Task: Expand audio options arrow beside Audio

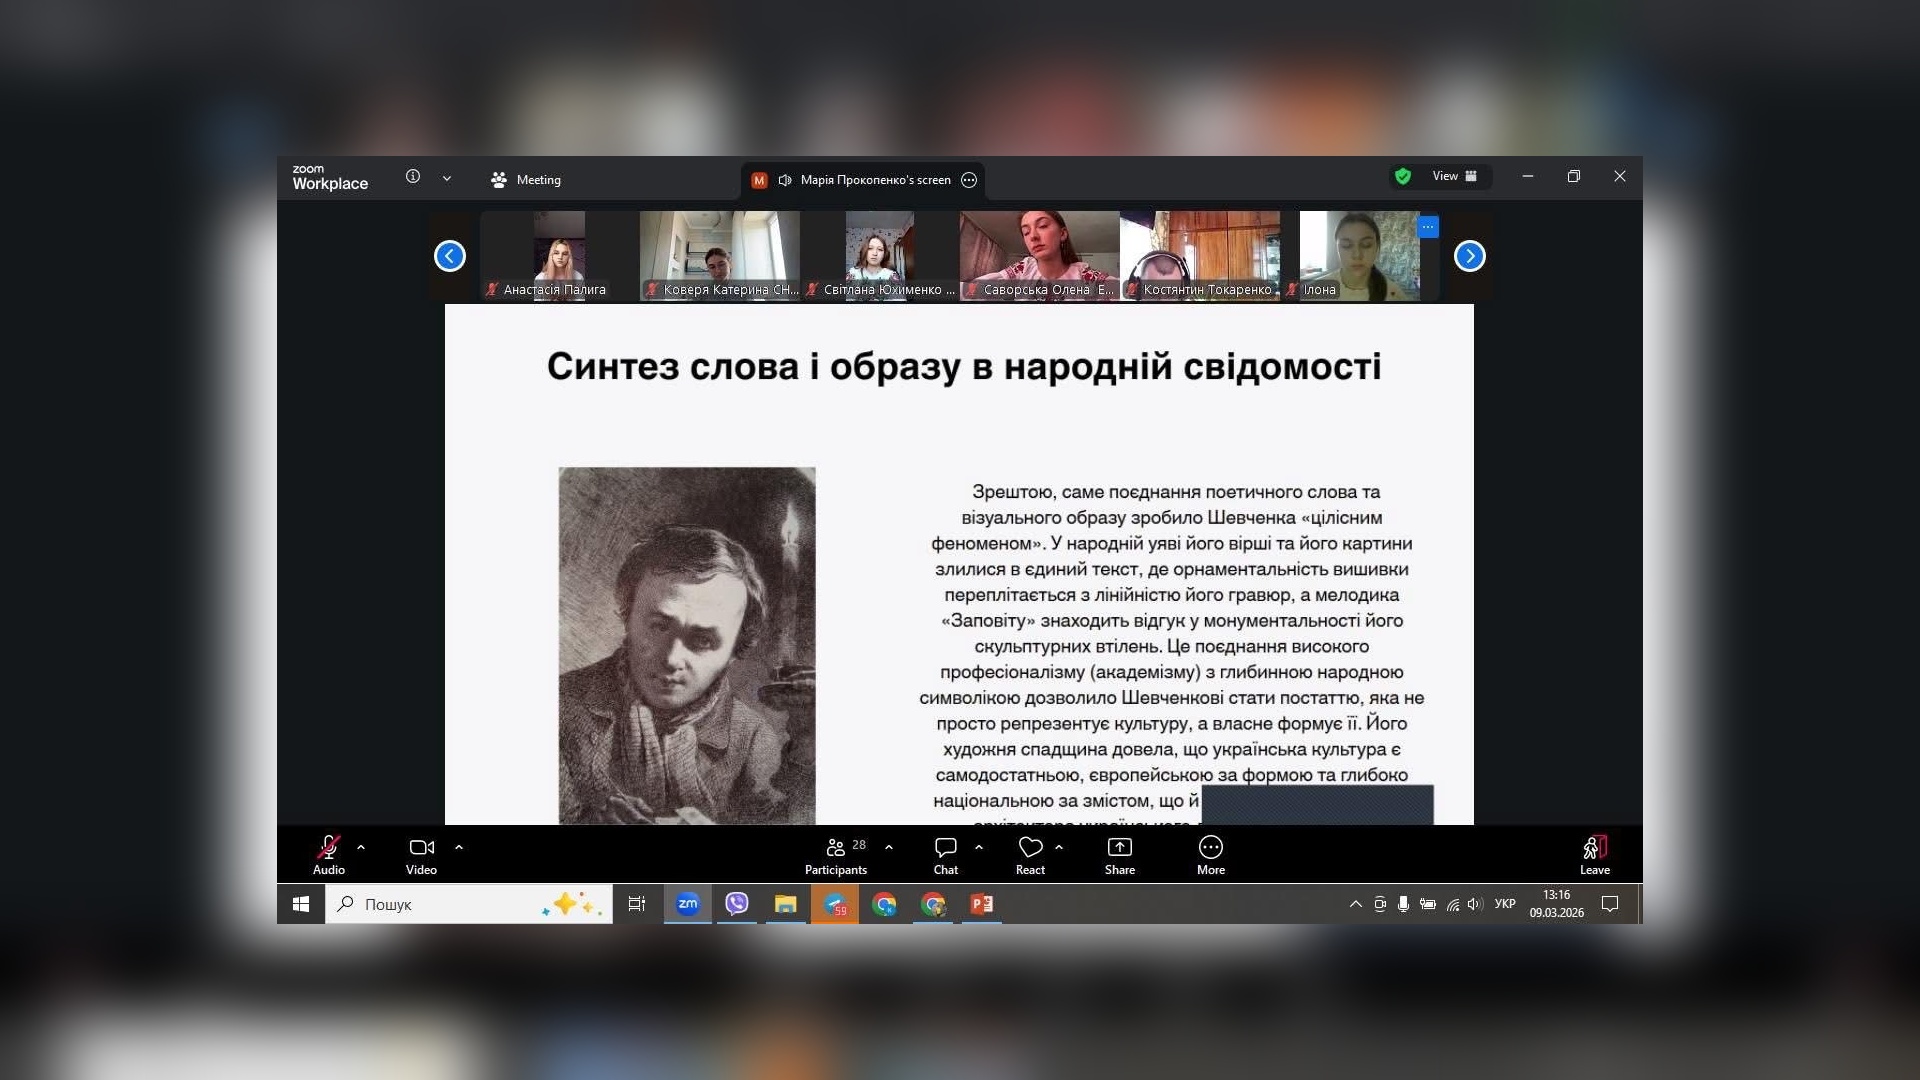Action: point(361,847)
